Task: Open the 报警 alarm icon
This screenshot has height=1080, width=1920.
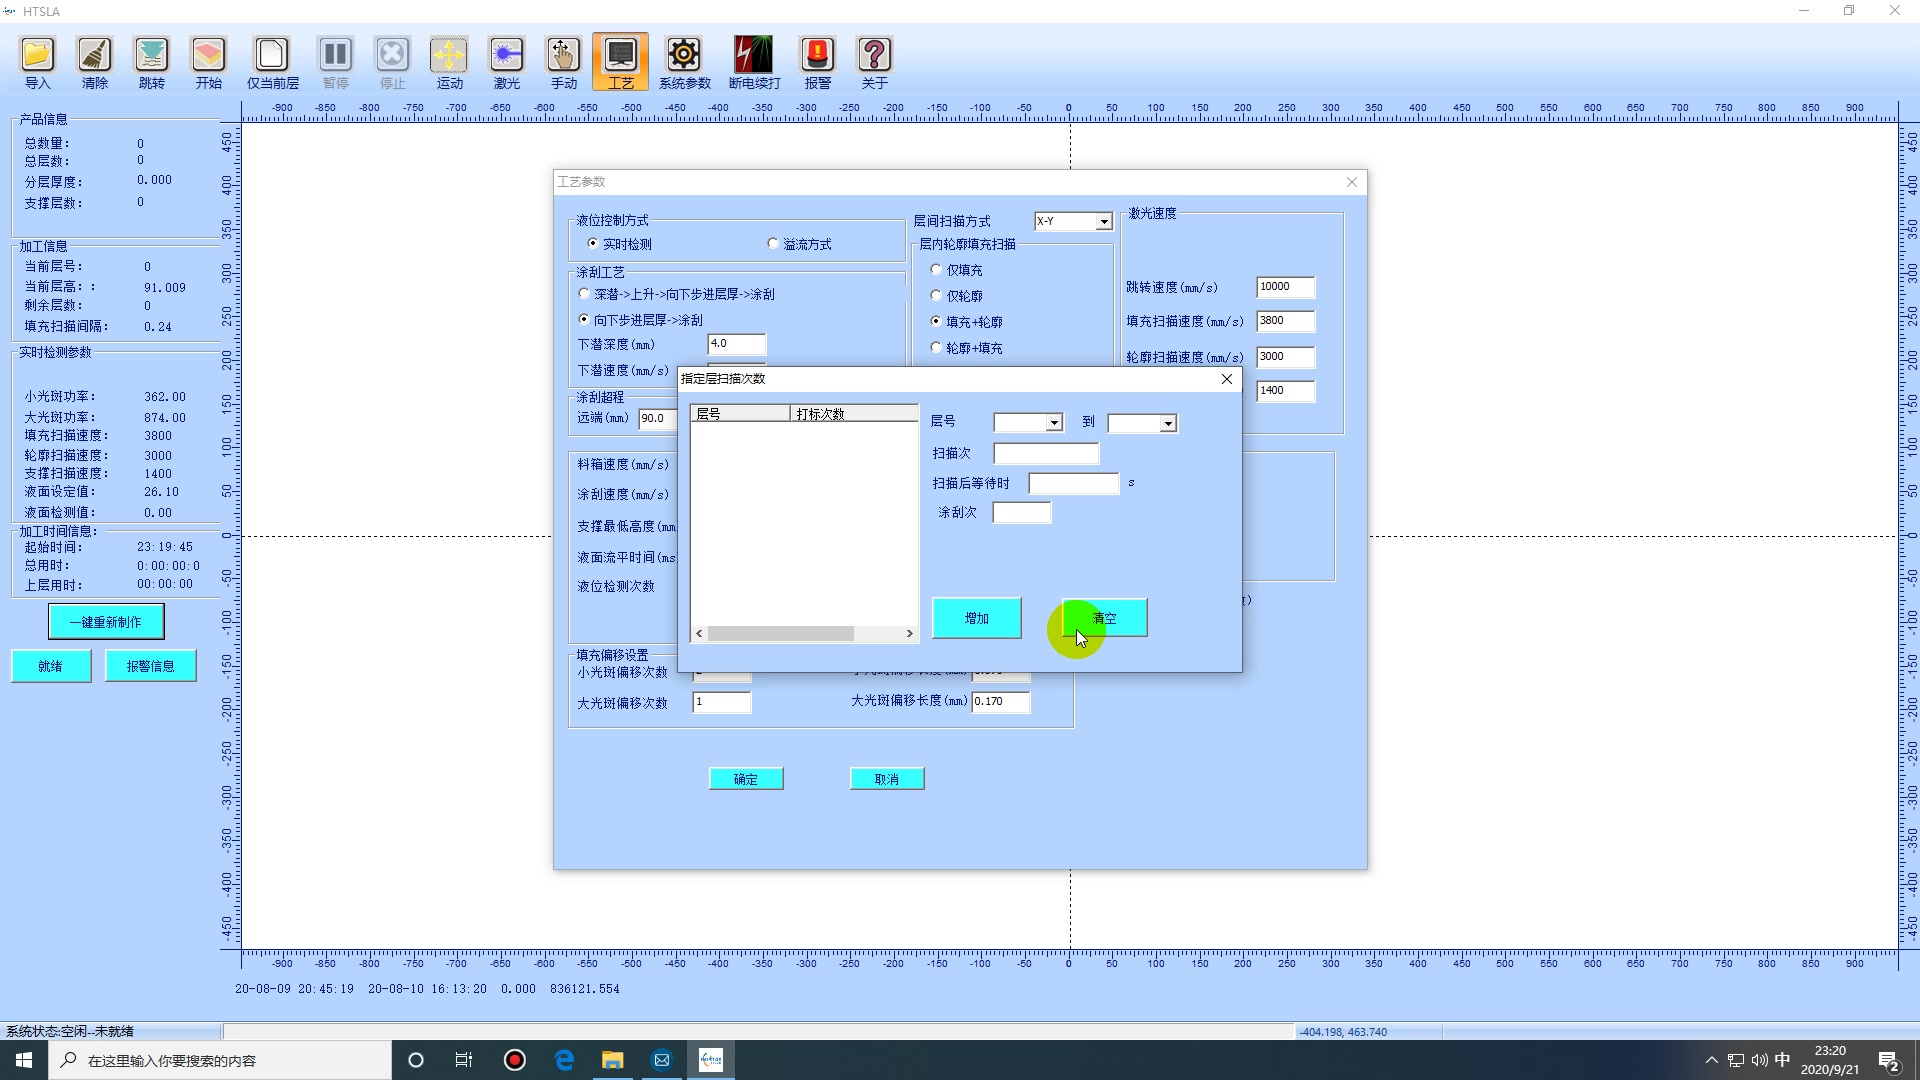Action: (817, 62)
